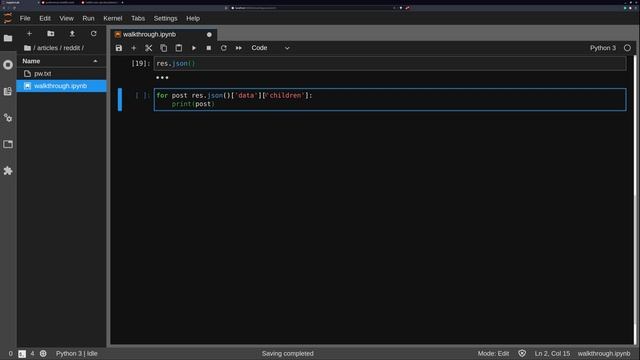
Task: Click the trusted notebook shield icon
Action: (x=522, y=353)
